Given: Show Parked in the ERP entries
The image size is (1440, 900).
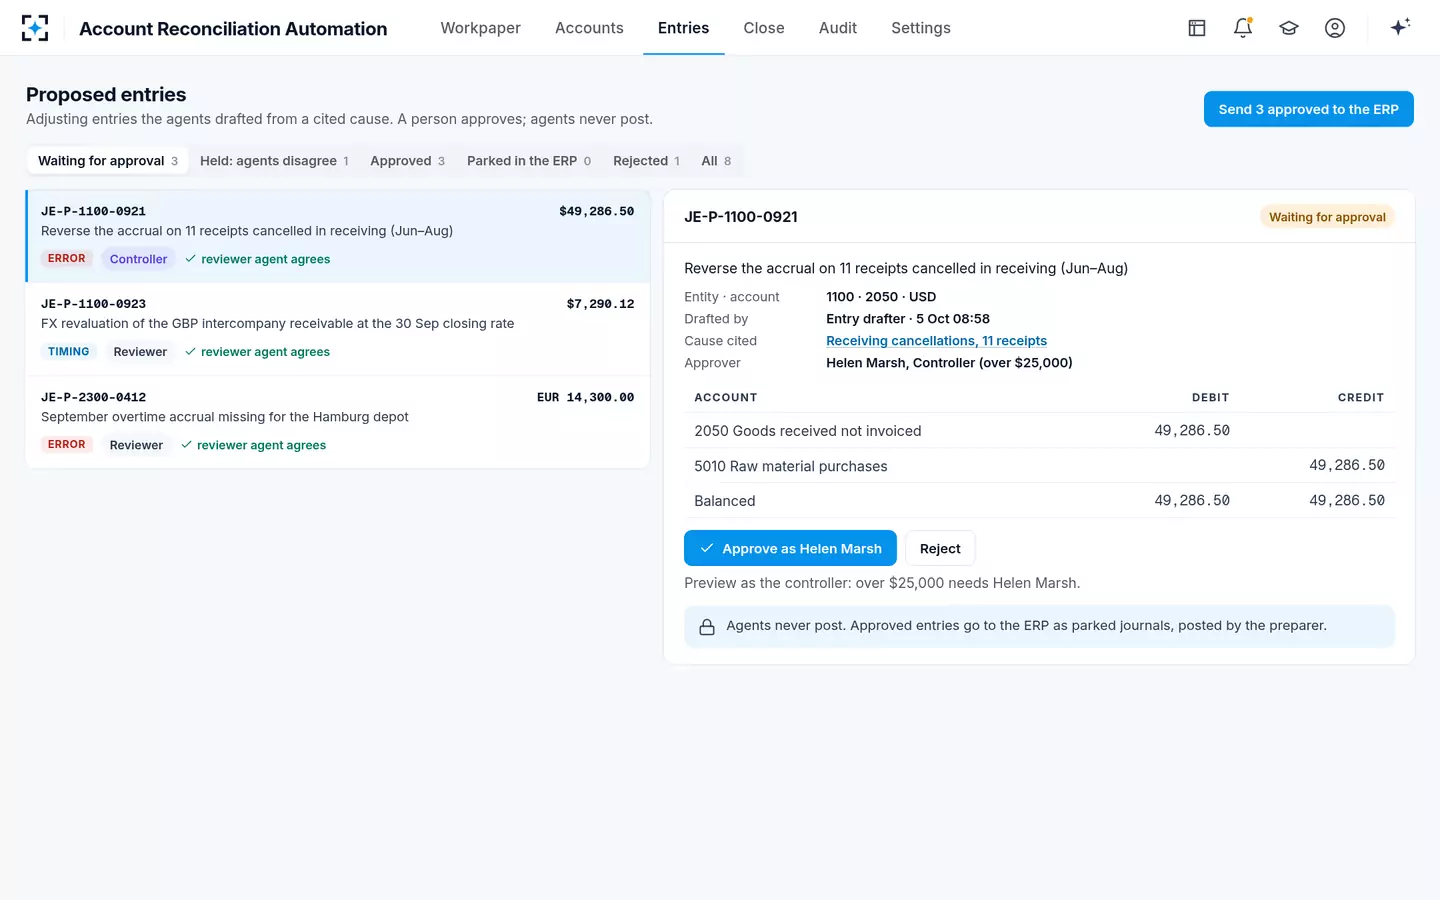Looking at the screenshot, I should coord(529,161).
